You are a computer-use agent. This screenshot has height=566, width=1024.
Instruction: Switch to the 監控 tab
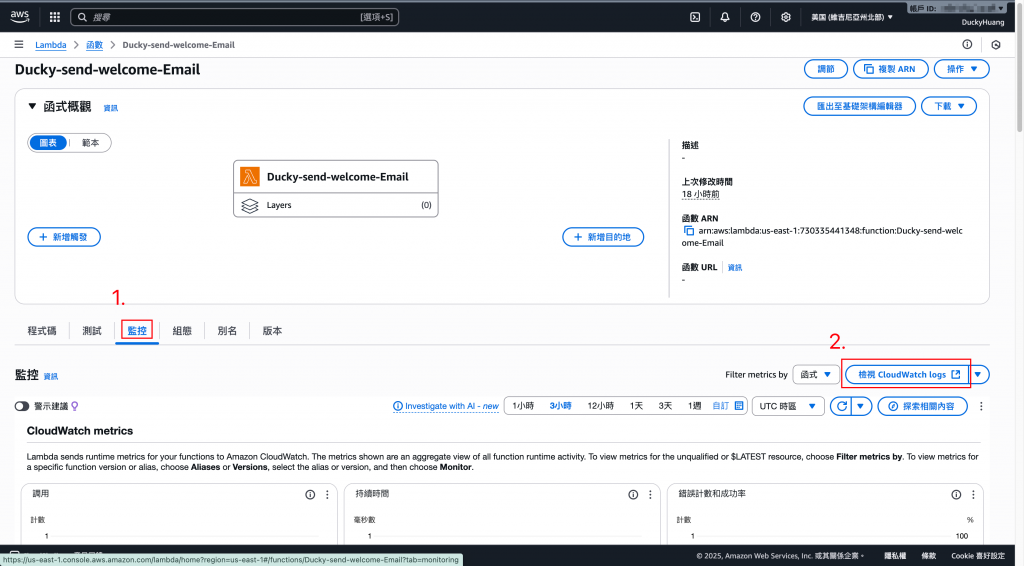[137, 331]
